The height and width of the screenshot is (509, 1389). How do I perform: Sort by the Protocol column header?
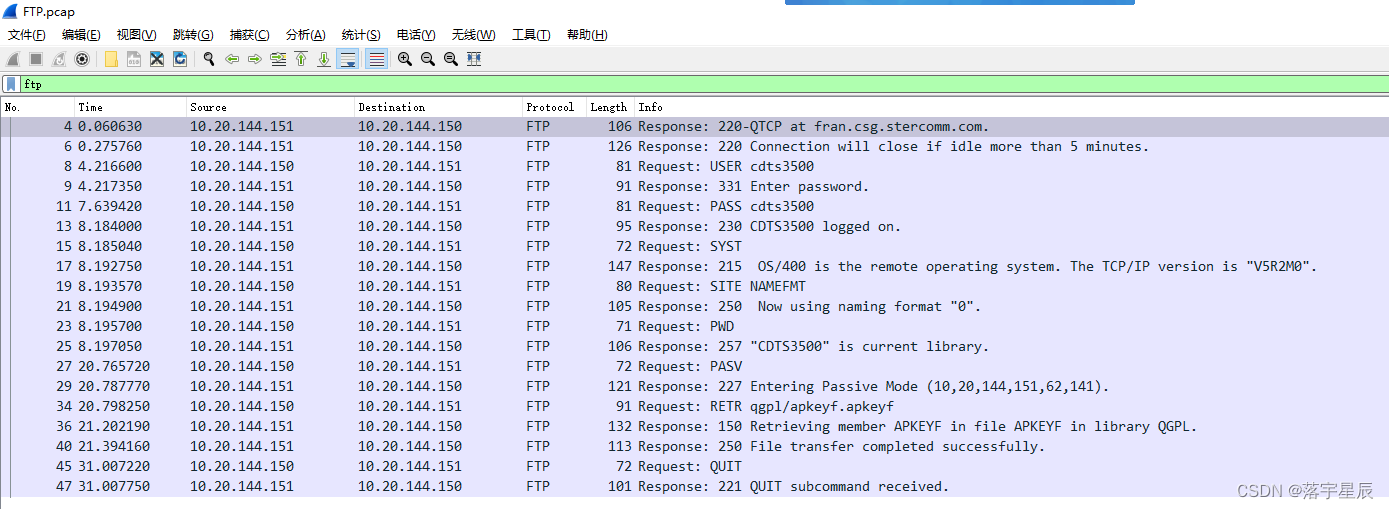tap(555, 107)
